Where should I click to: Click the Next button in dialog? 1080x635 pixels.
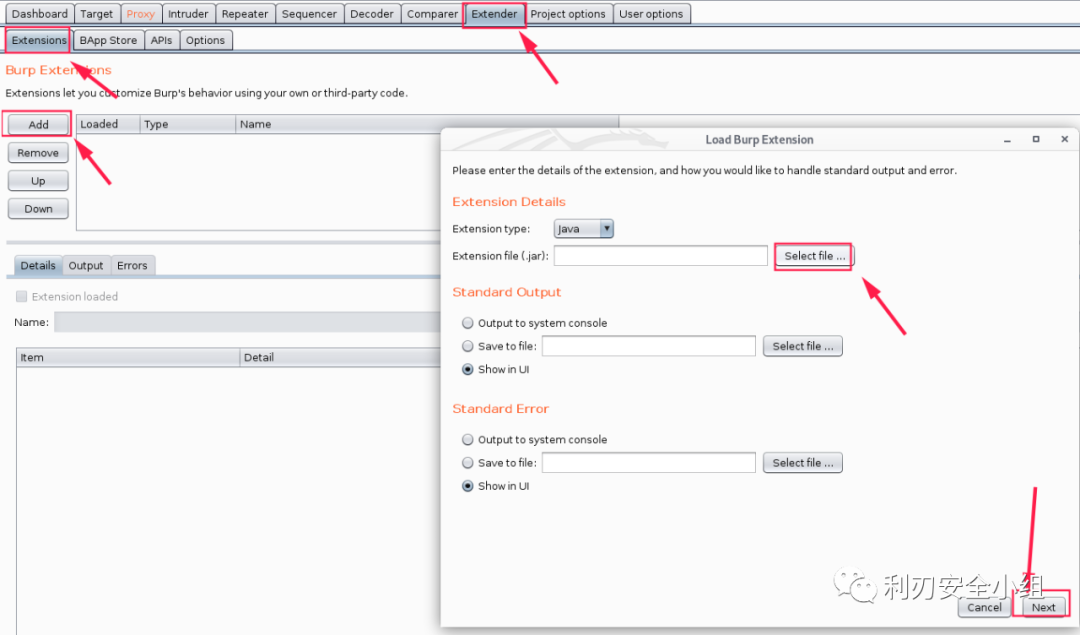pyautogui.click(x=1043, y=607)
